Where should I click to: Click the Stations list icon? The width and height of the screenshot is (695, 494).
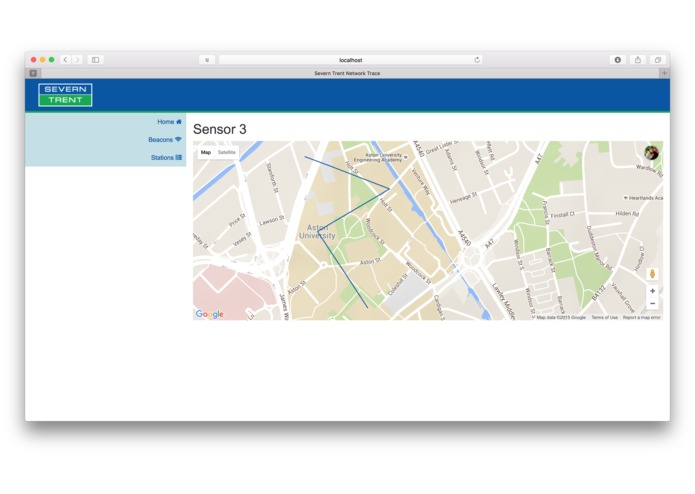[179, 157]
